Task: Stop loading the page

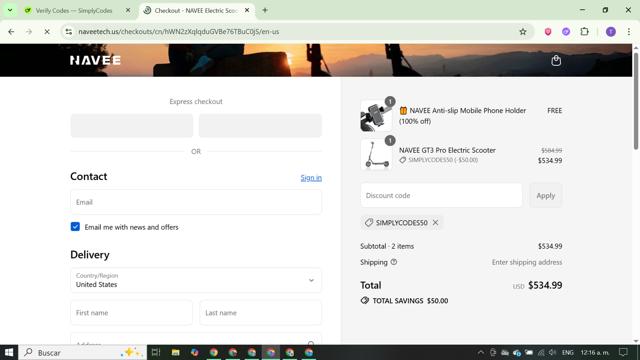Action: pyautogui.click(x=47, y=31)
